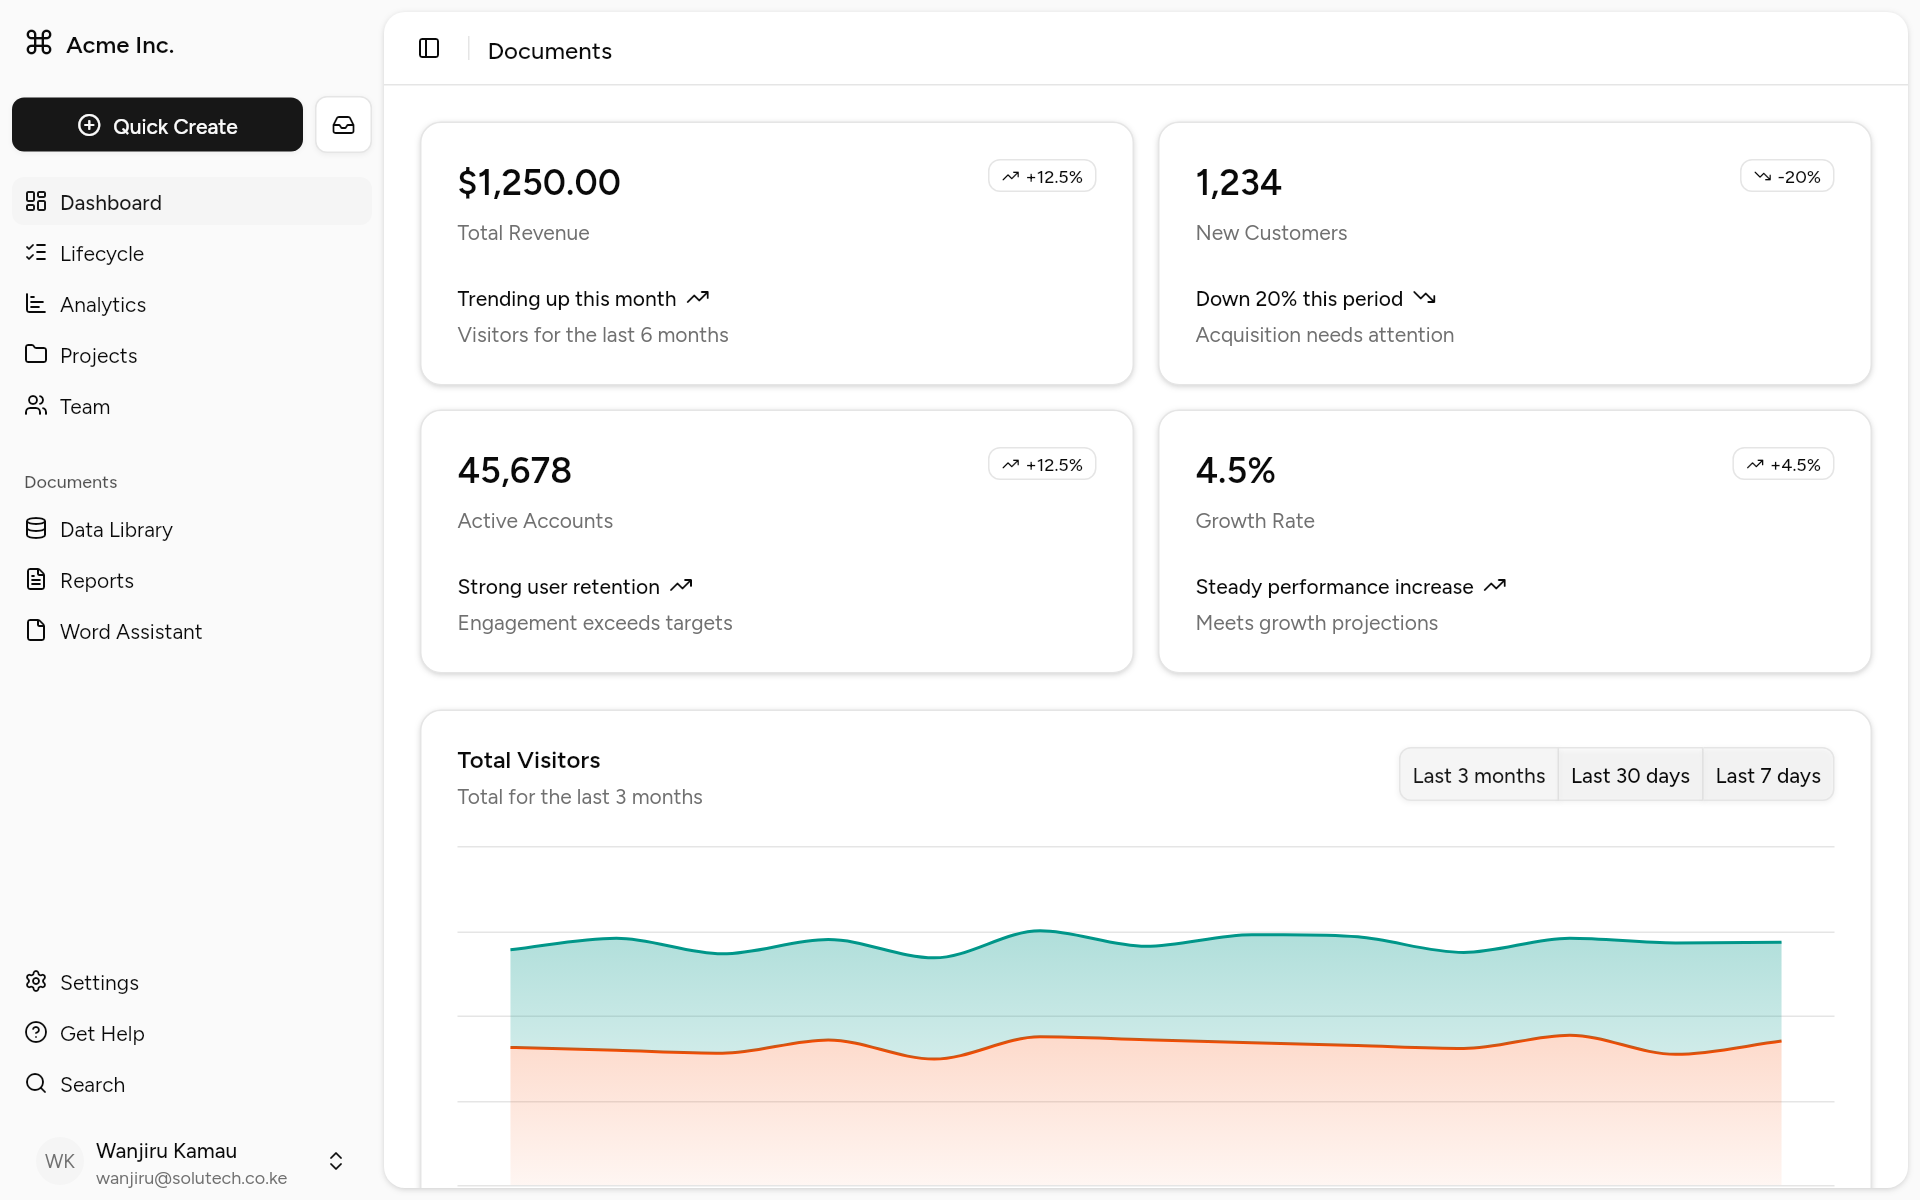Navigate to Projects
Image resolution: width=1920 pixels, height=1200 pixels.
pos(192,355)
